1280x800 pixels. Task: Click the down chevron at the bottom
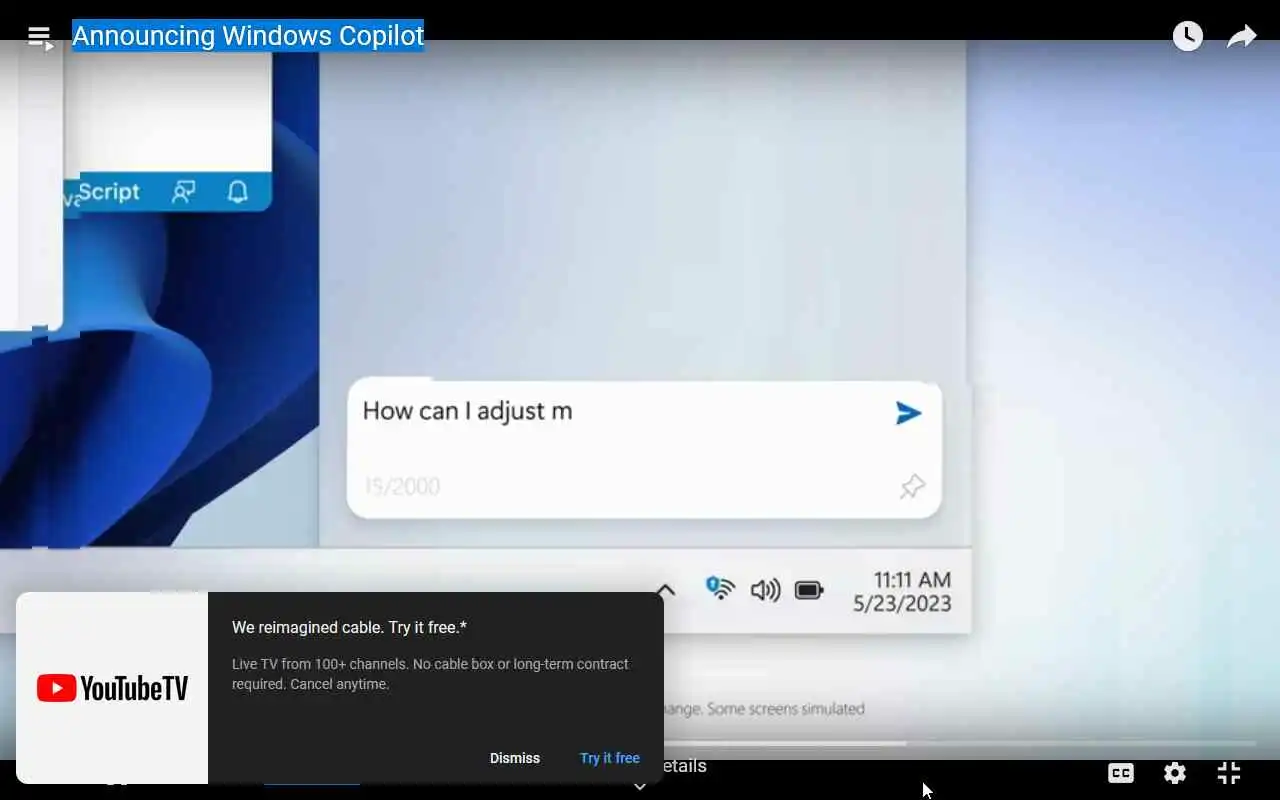click(640, 787)
